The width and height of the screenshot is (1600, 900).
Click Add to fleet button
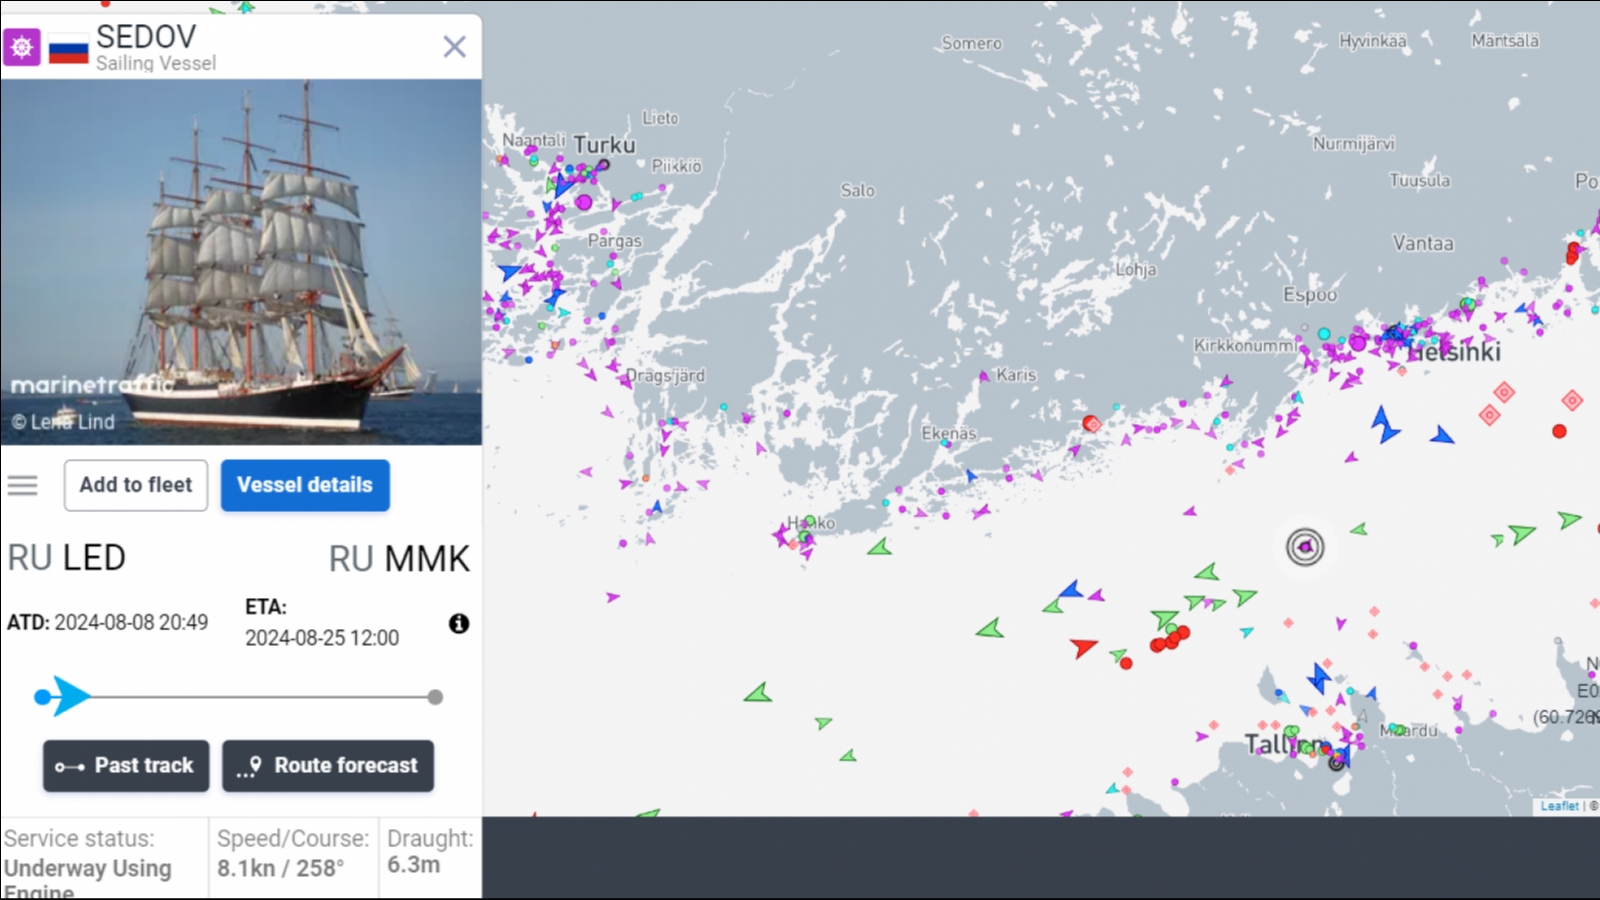pyautogui.click(x=136, y=485)
